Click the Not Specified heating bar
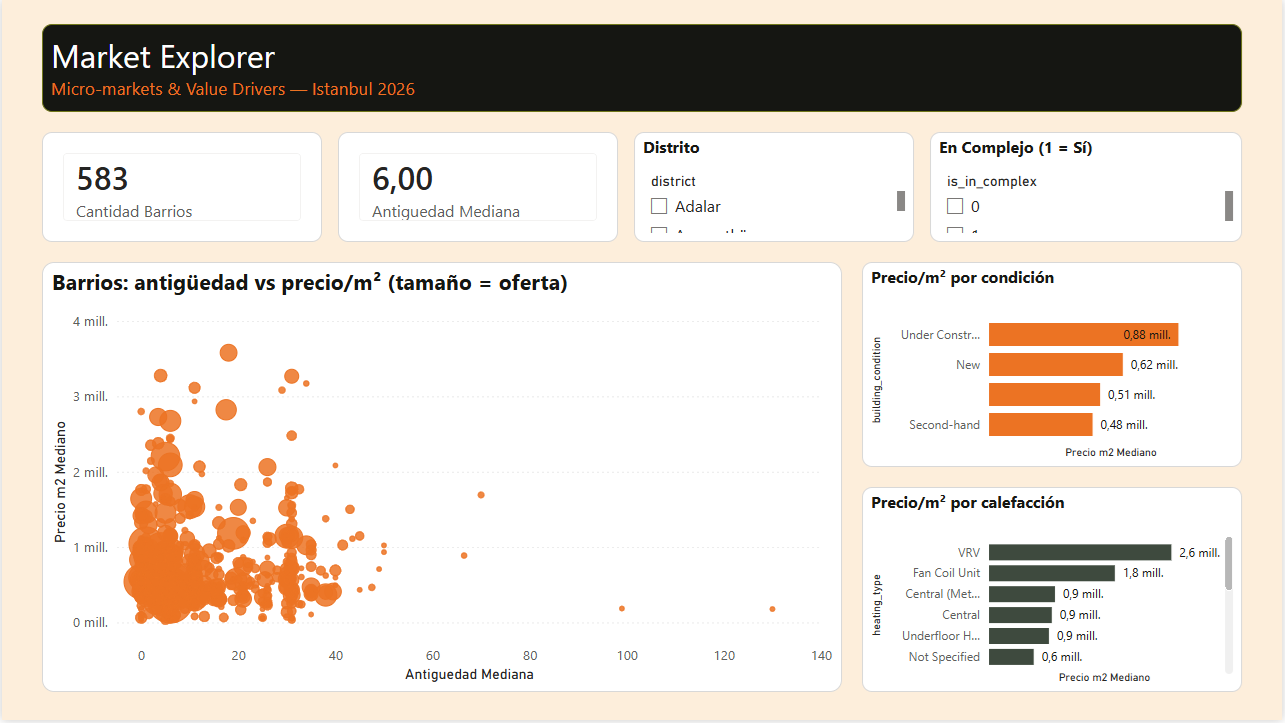 (1011, 657)
